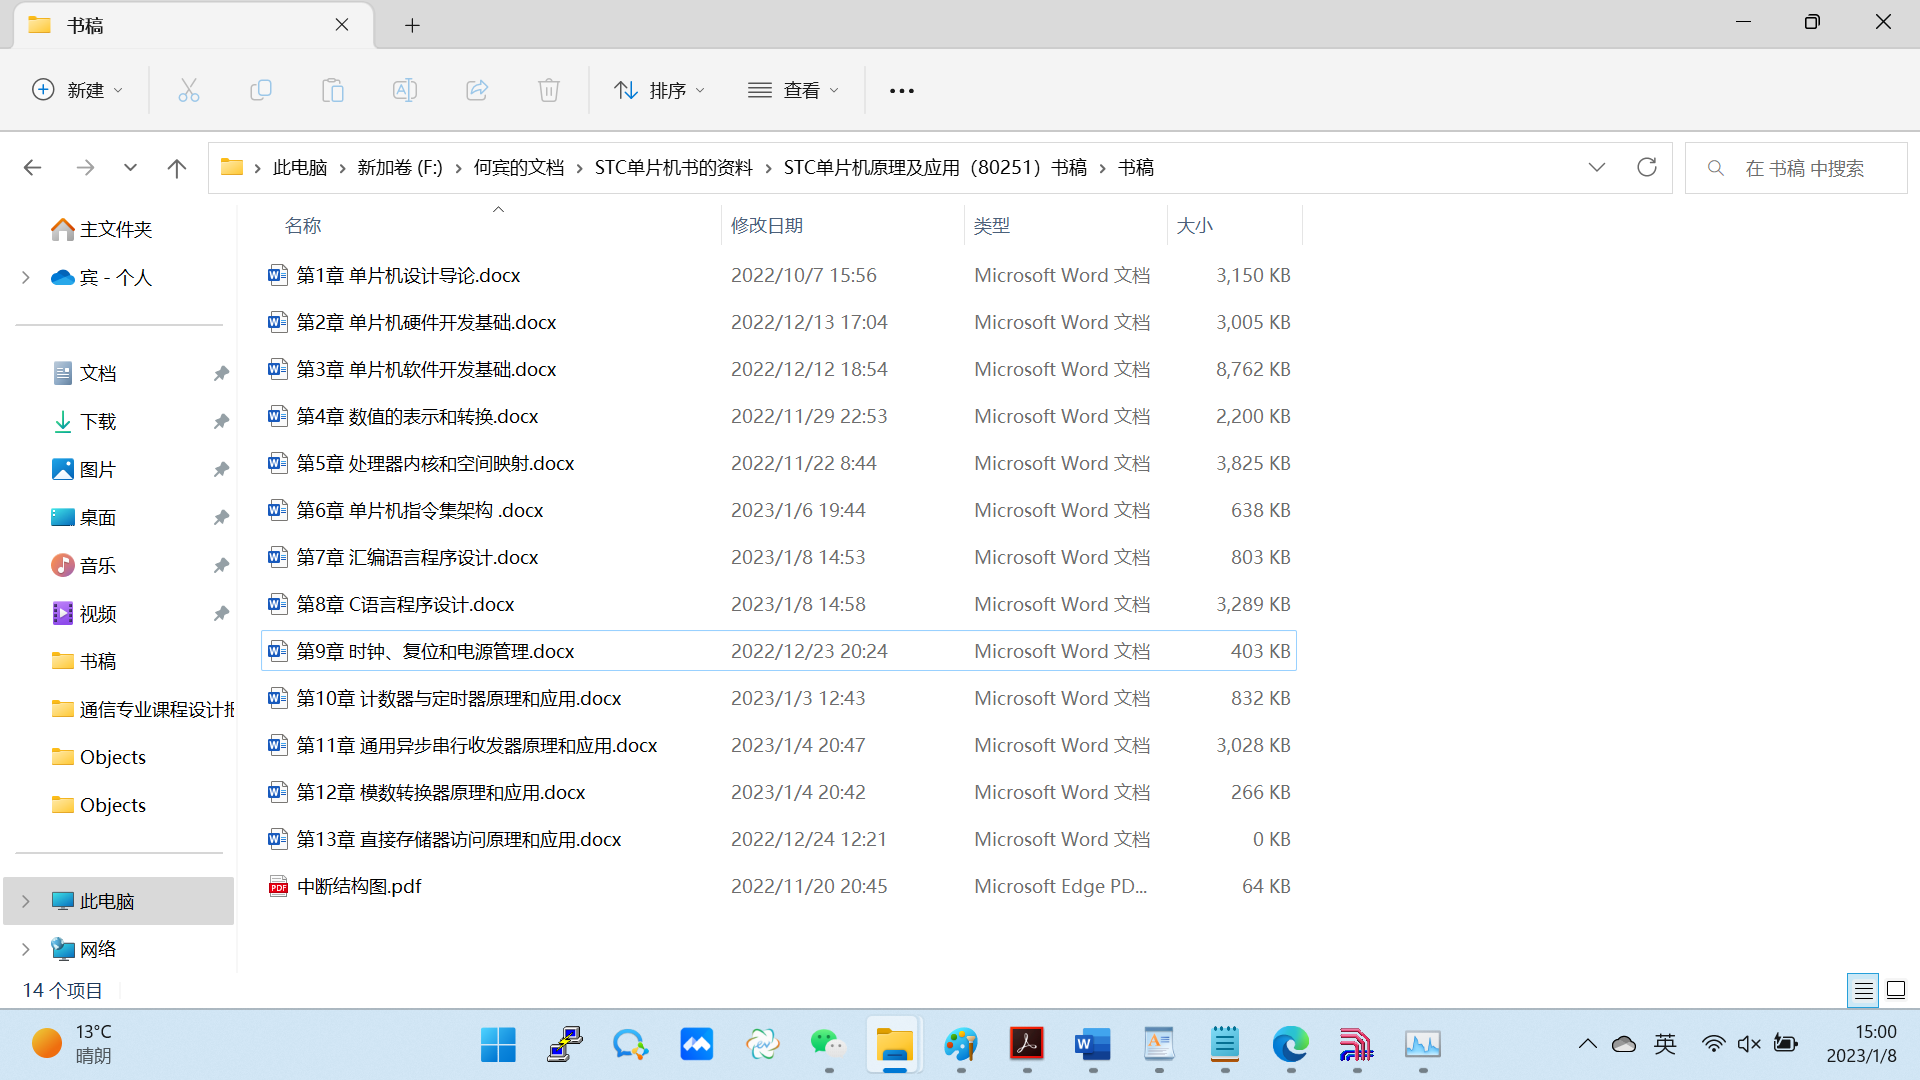Click the Paste icon in toolbar
The image size is (1920, 1080).
coord(334,90)
